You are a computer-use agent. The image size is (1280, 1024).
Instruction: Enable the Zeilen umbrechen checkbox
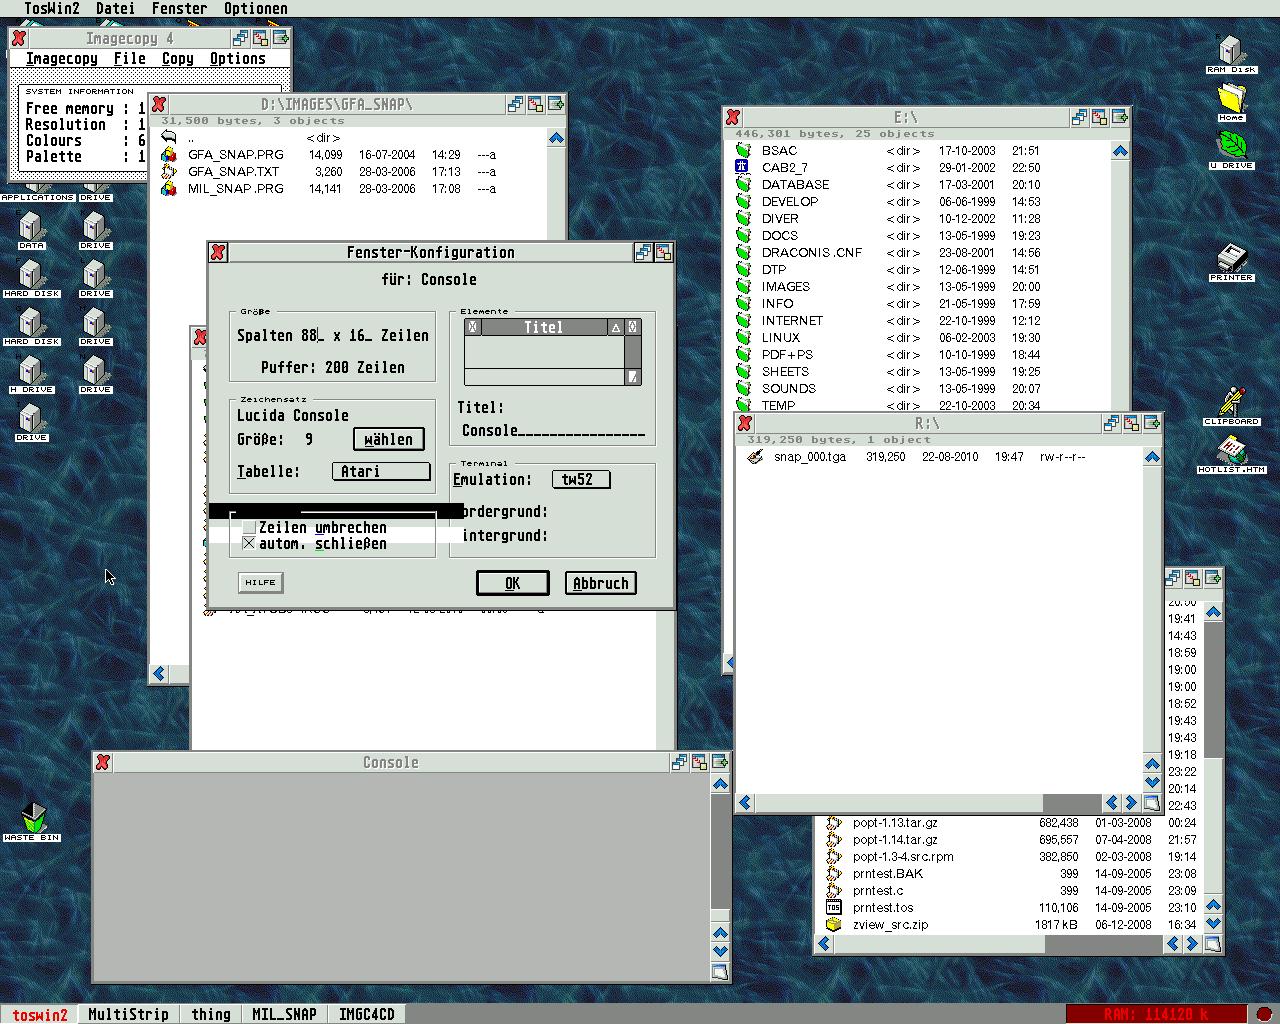[249, 528]
